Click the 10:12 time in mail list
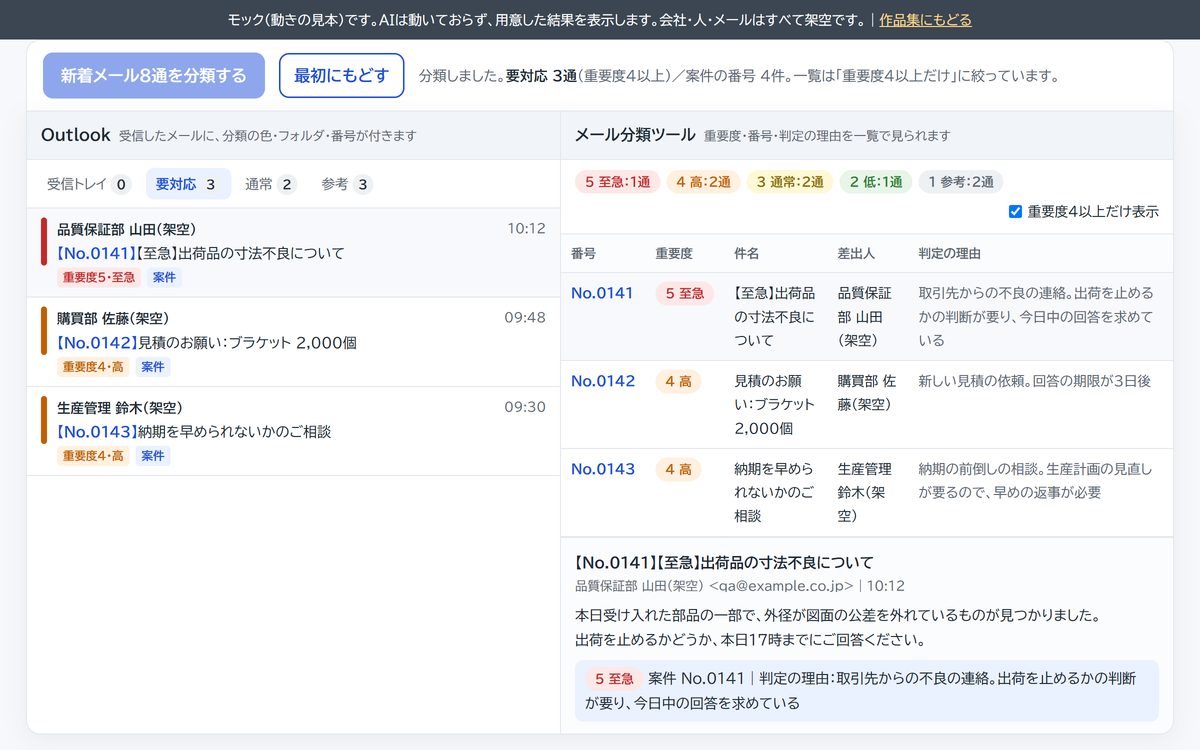The height and width of the screenshot is (750, 1200). [526, 228]
